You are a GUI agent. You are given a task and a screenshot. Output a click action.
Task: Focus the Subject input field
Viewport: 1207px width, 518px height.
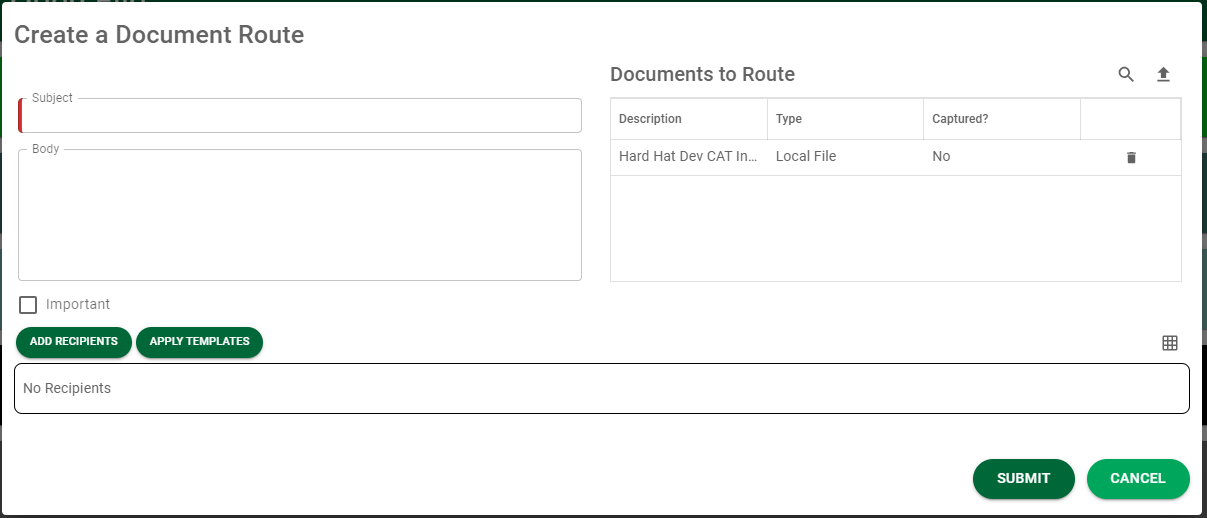pos(300,116)
